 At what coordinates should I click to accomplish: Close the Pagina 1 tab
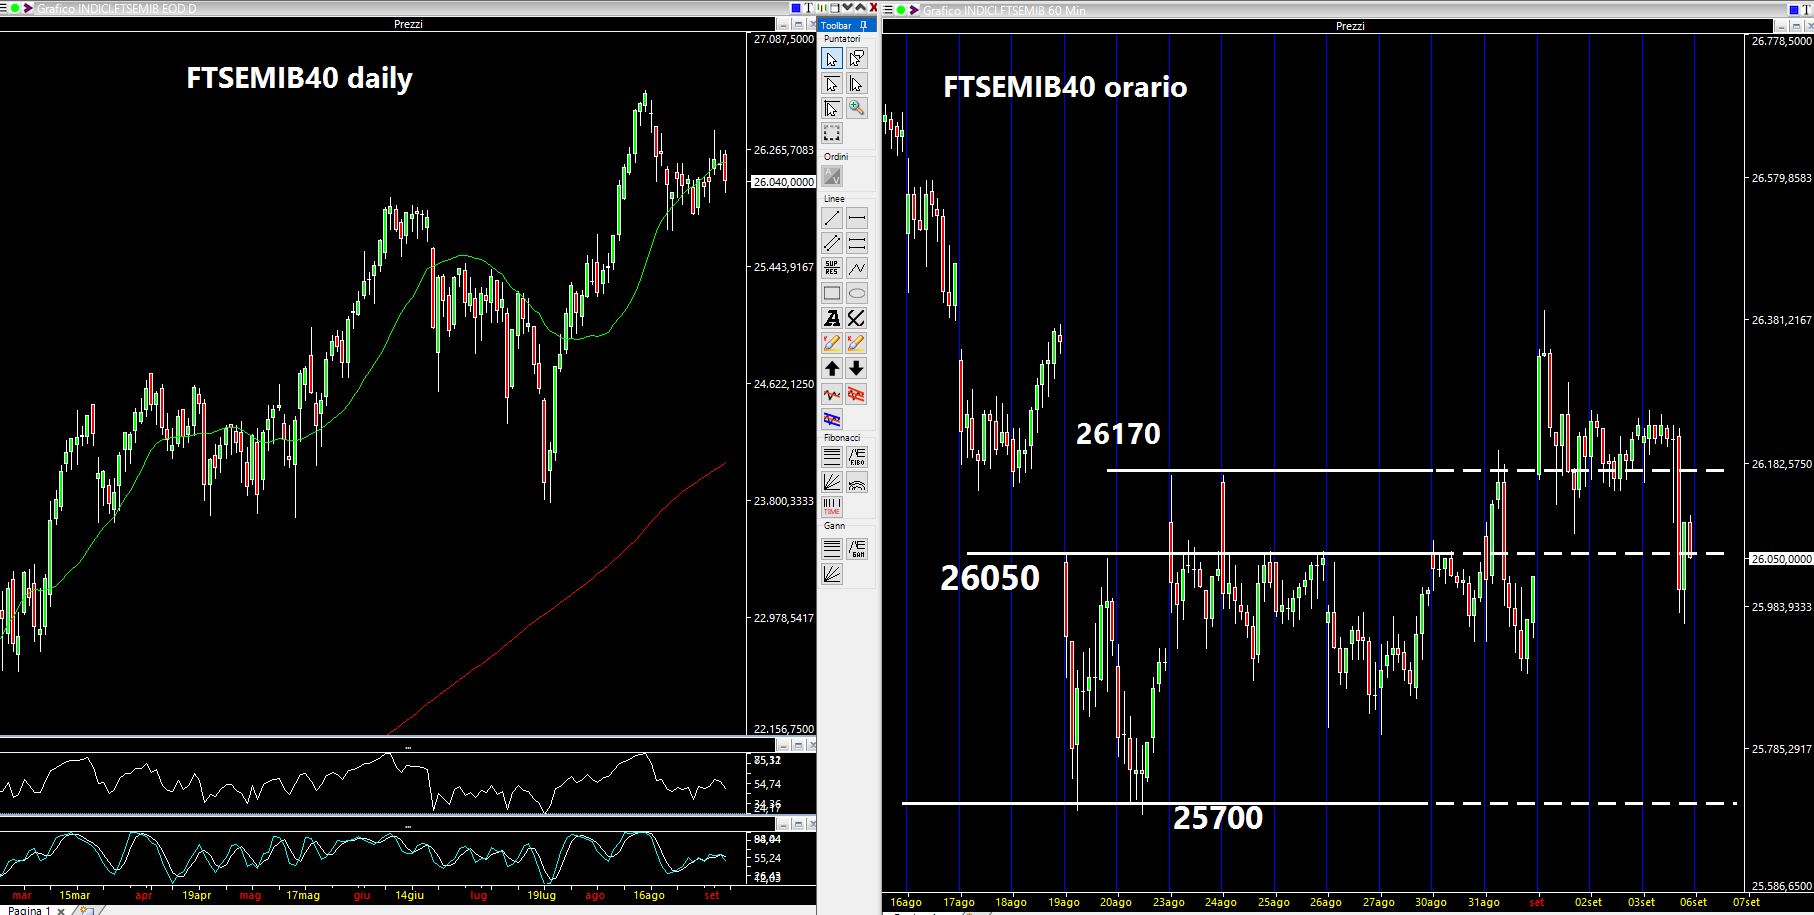click(61, 911)
